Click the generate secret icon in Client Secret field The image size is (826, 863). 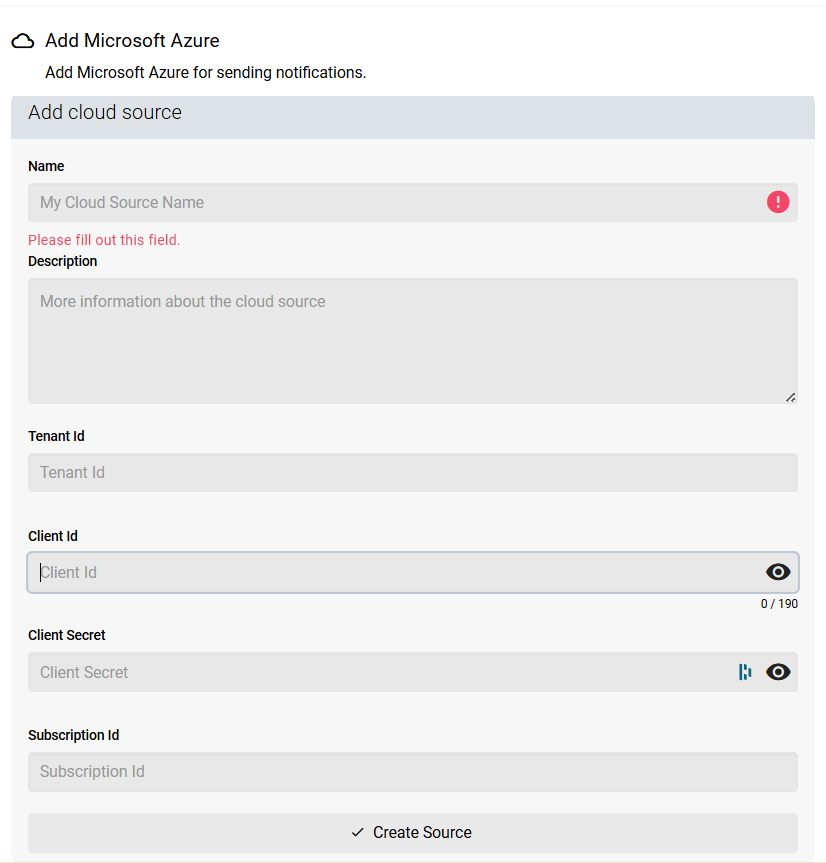coord(745,672)
